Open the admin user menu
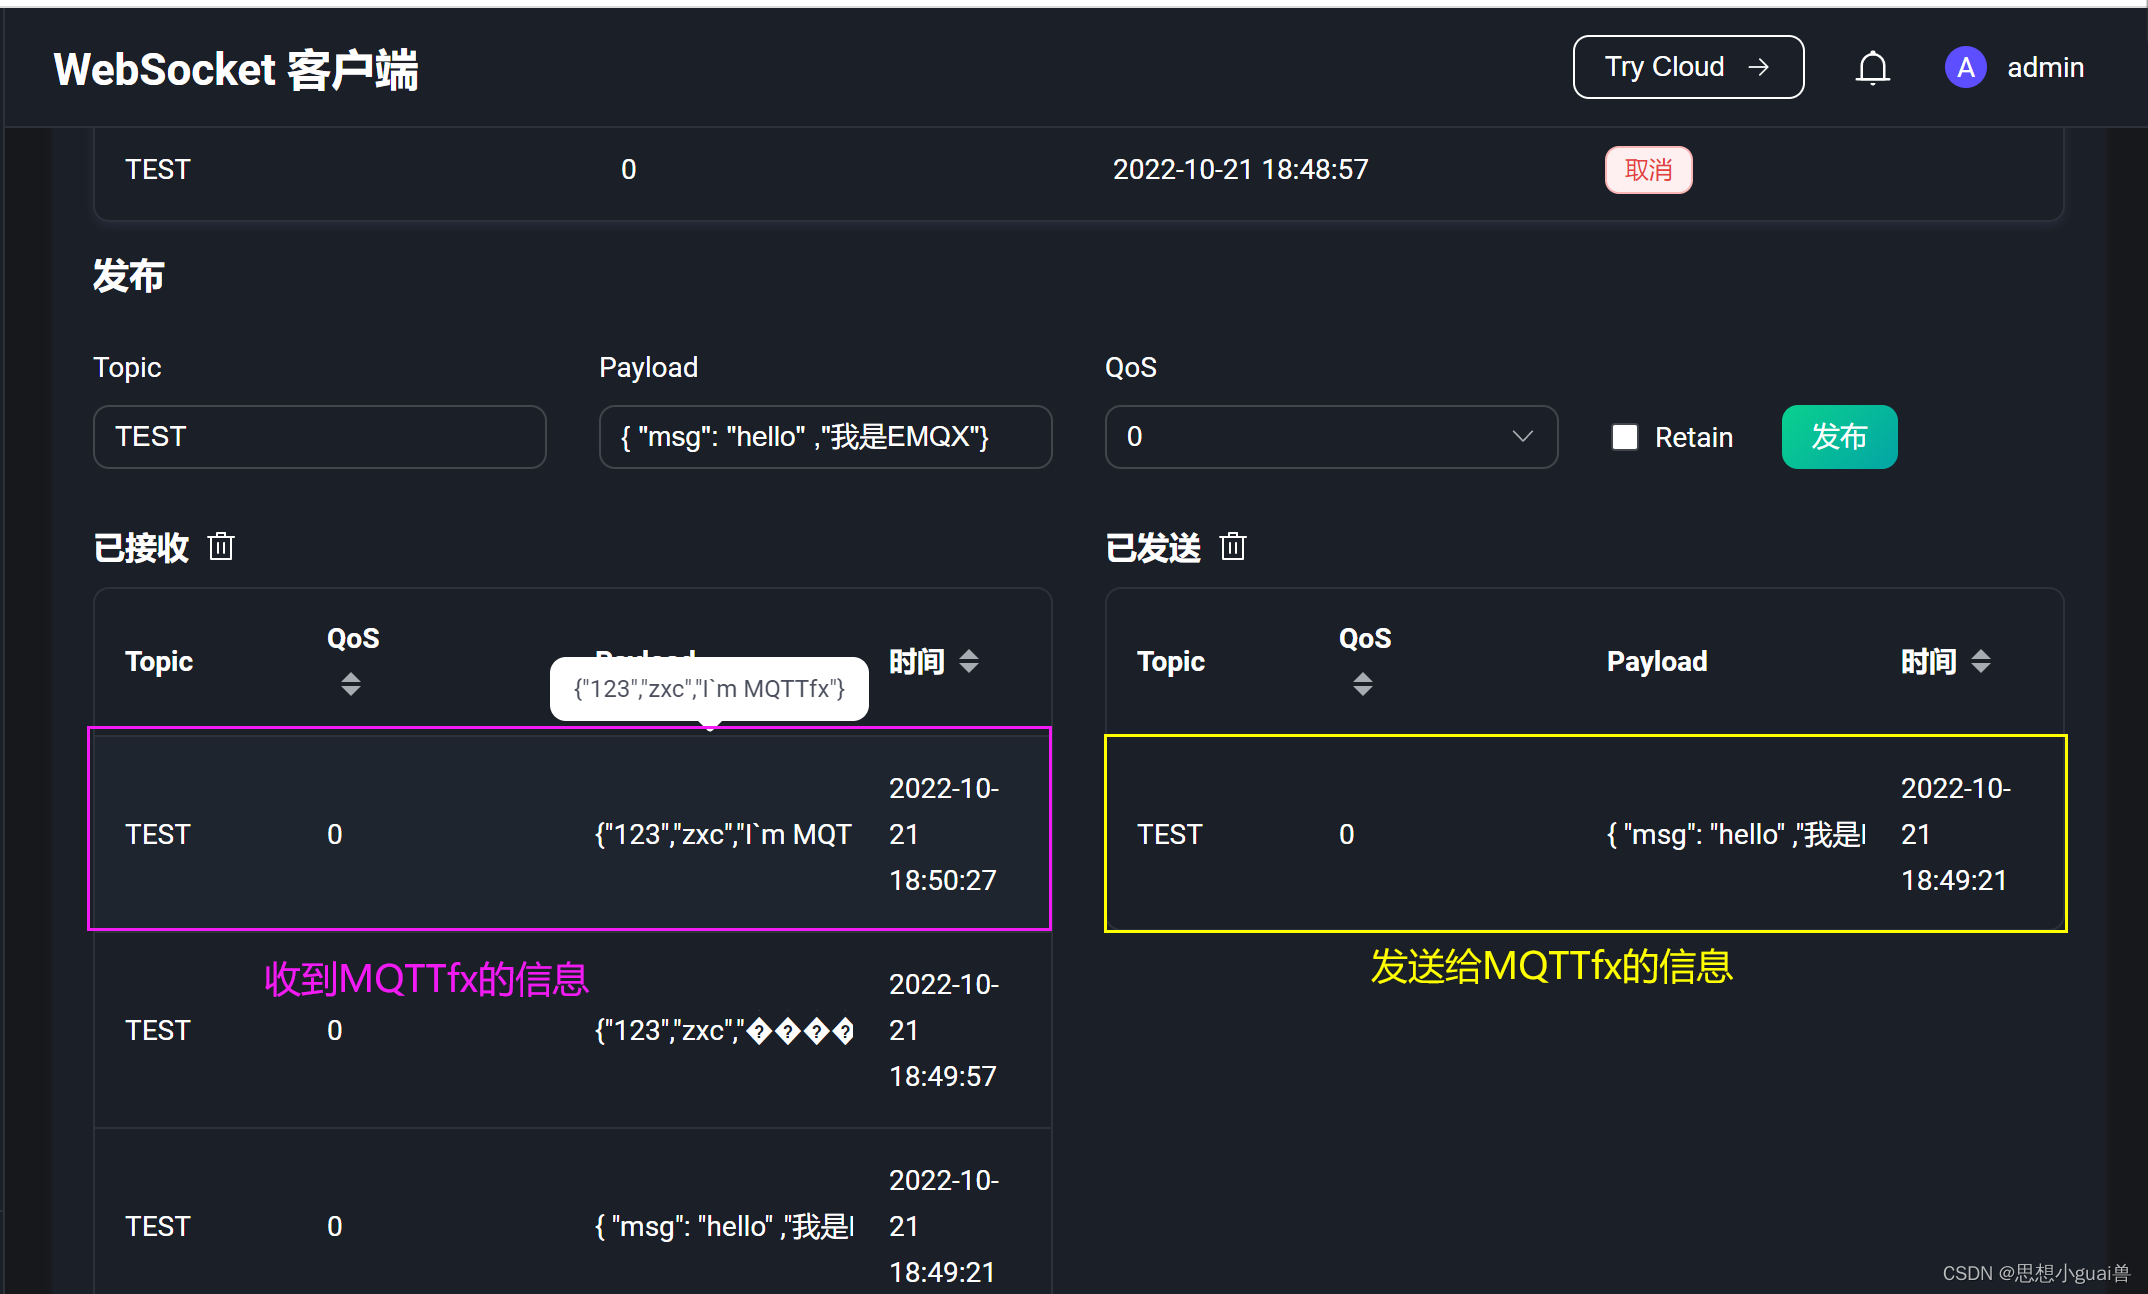Viewport: 2148px width, 1294px height. click(x=2045, y=68)
